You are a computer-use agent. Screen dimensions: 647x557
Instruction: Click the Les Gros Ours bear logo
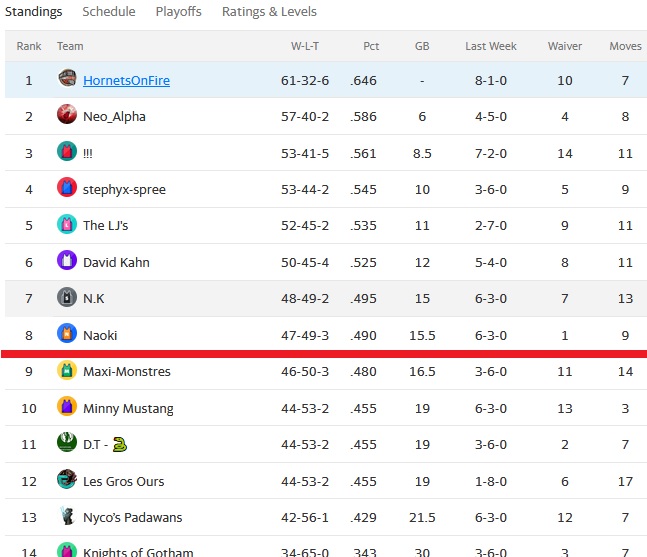pyautogui.click(x=67, y=479)
